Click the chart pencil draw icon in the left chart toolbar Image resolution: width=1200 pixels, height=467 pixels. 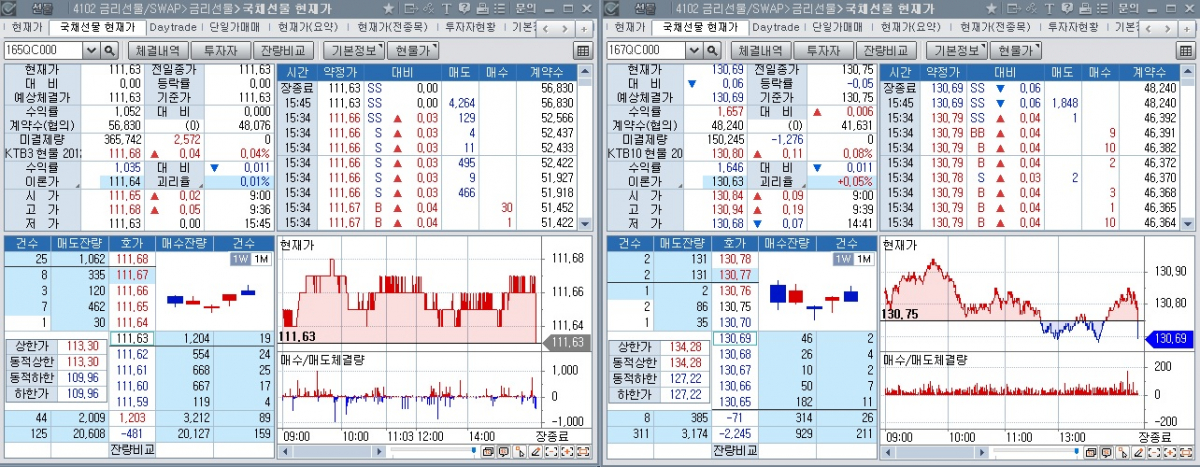[536, 452]
